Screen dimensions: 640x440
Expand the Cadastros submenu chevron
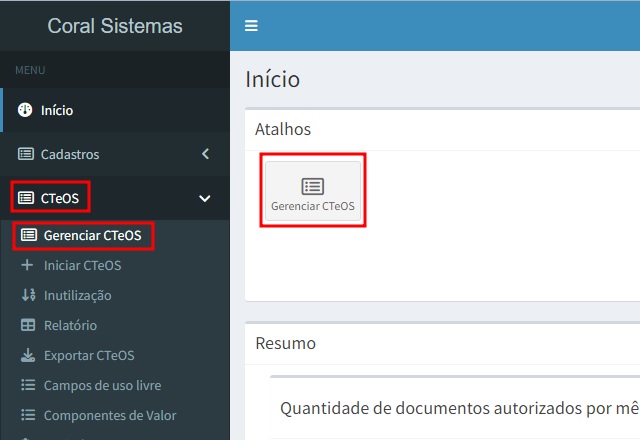coord(205,154)
